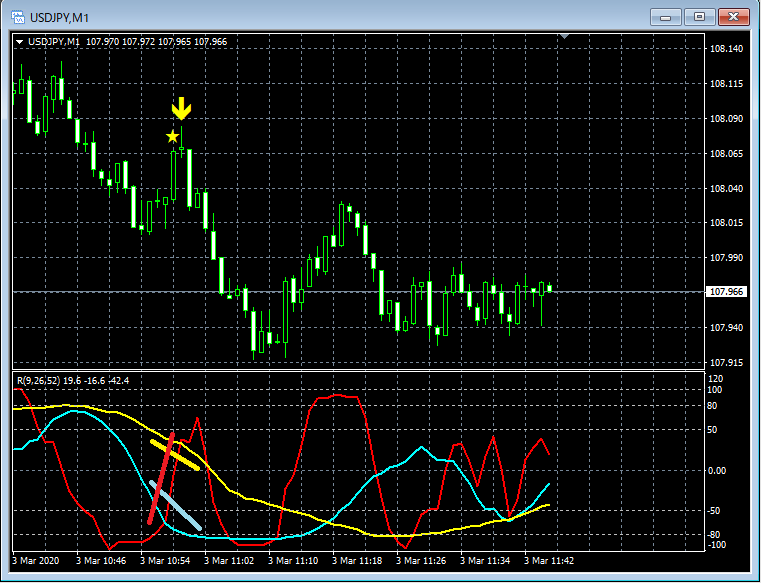
Task: Close the USDJPY,M1 chart window
Action: pyautogui.click(x=733, y=17)
